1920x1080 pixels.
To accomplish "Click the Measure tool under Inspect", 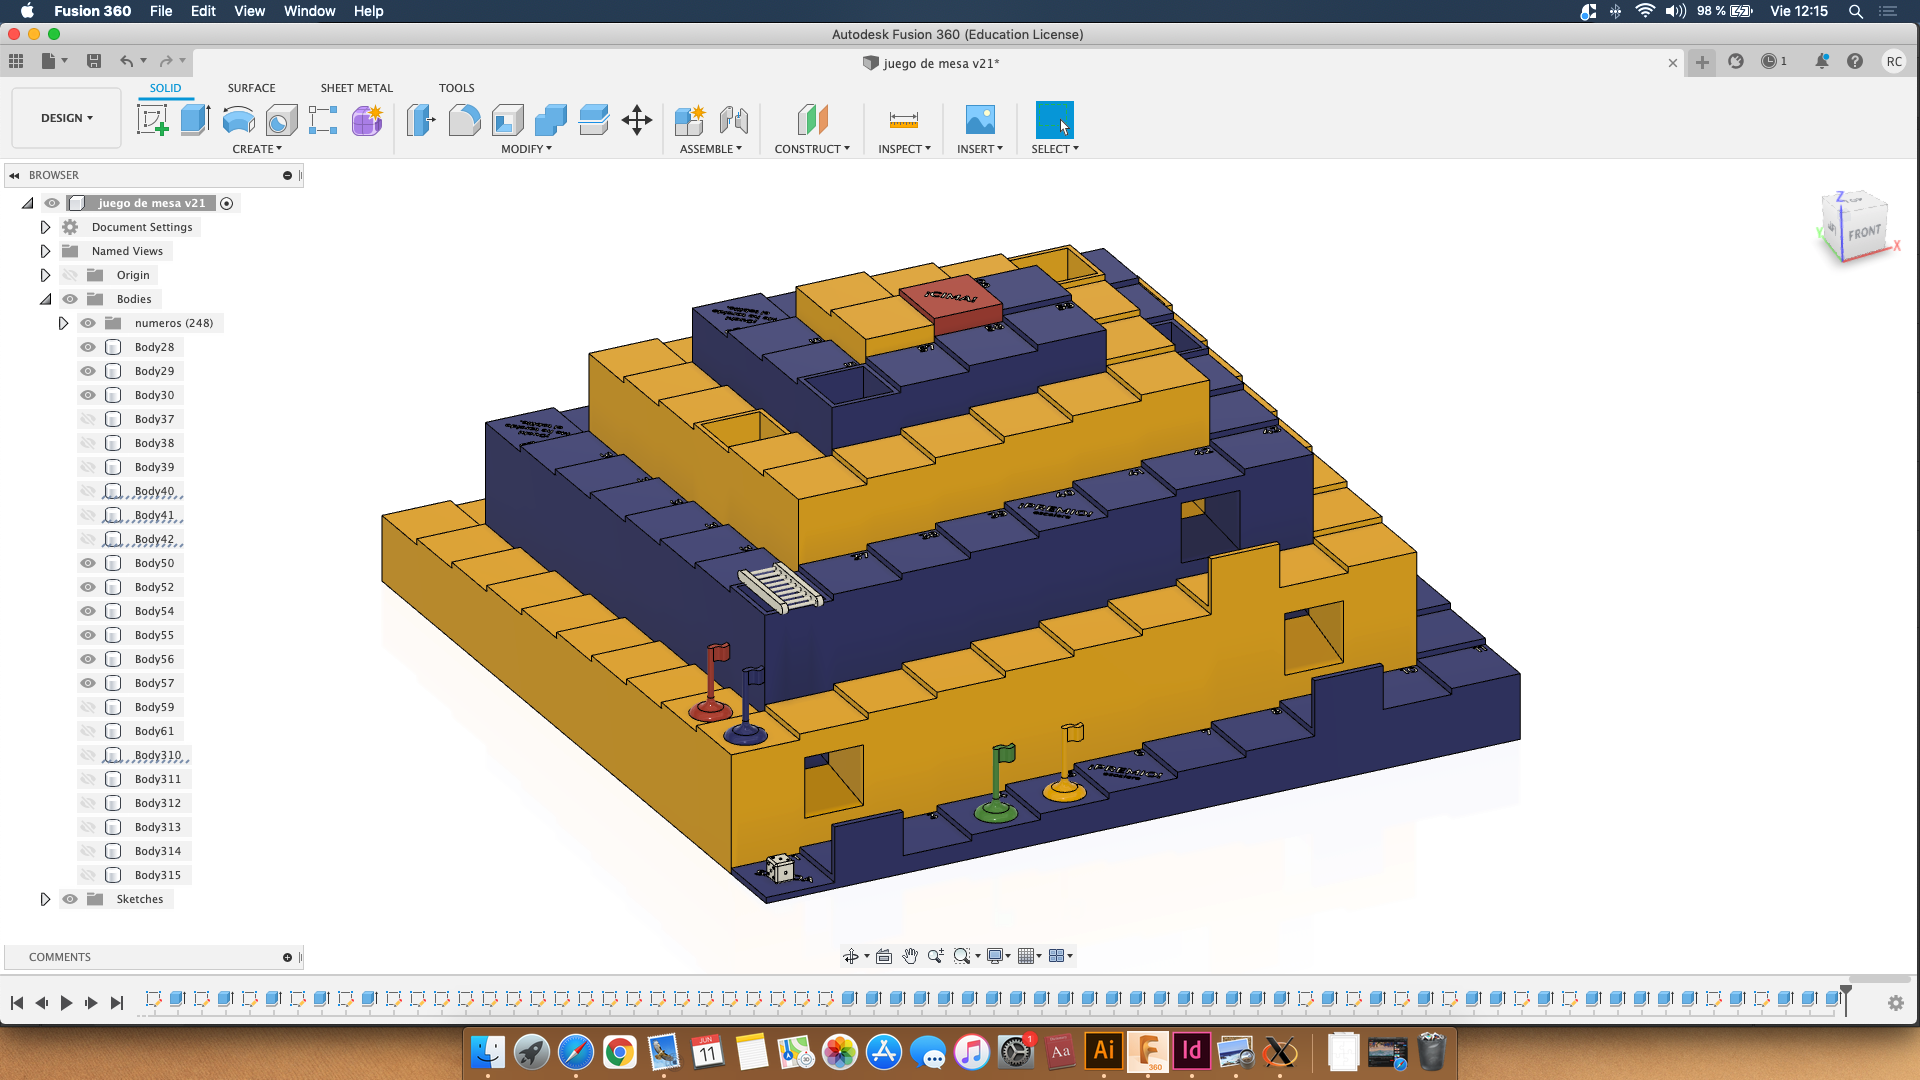I will (903, 121).
